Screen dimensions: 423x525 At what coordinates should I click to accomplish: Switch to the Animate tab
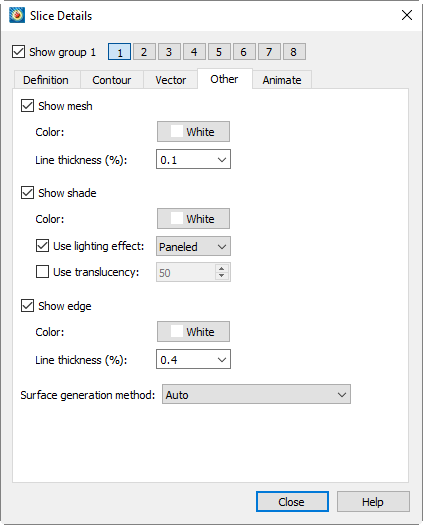click(282, 80)
